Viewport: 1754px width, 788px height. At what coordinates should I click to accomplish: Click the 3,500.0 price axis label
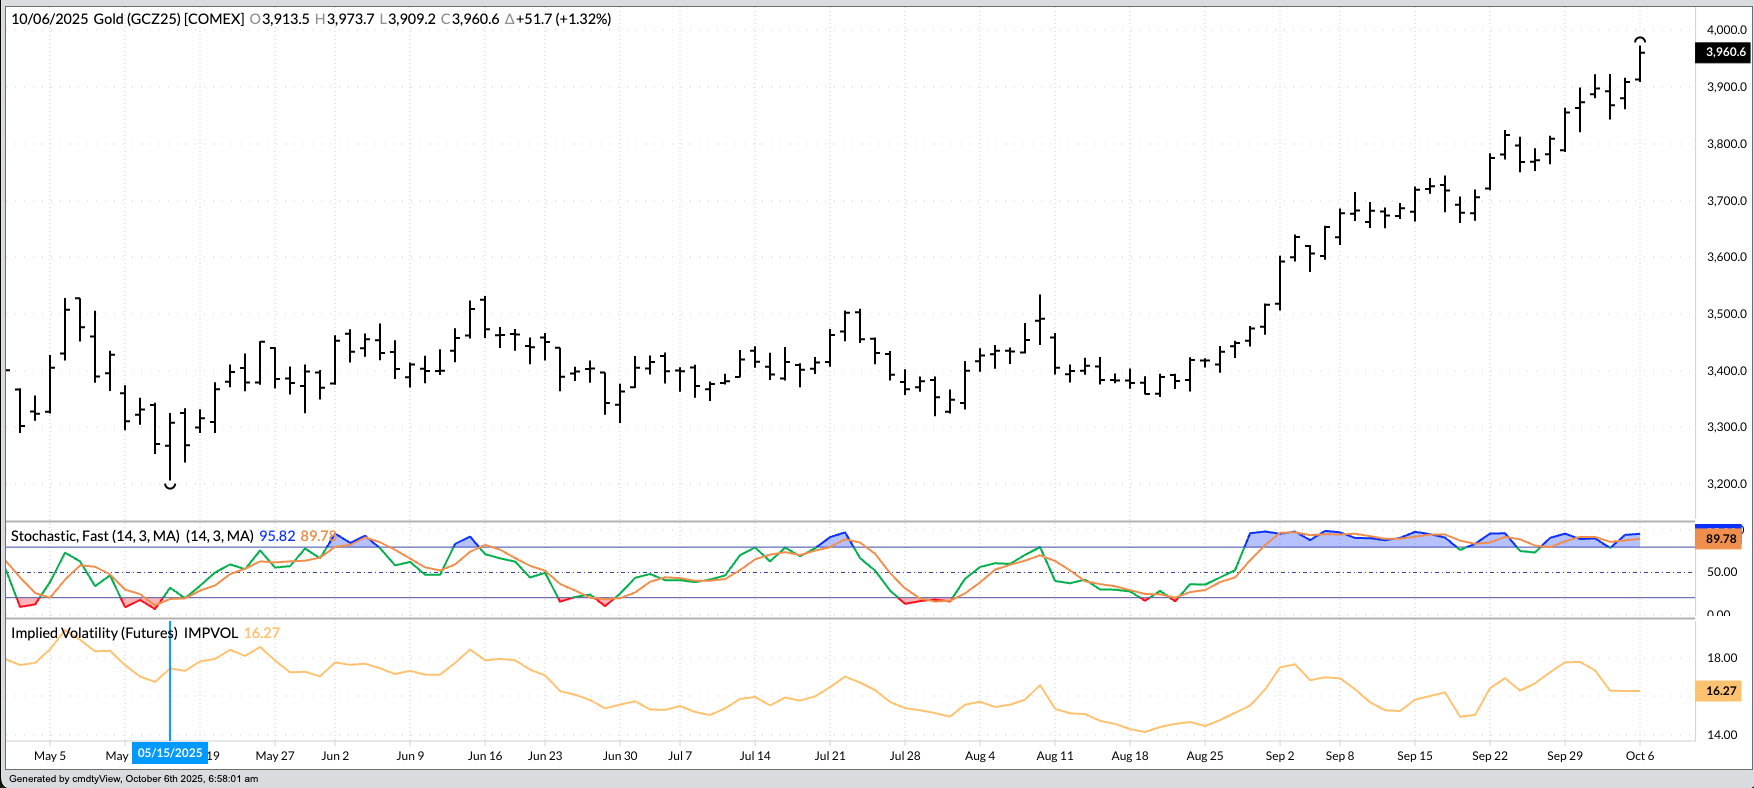click(x=1727, y=314)
